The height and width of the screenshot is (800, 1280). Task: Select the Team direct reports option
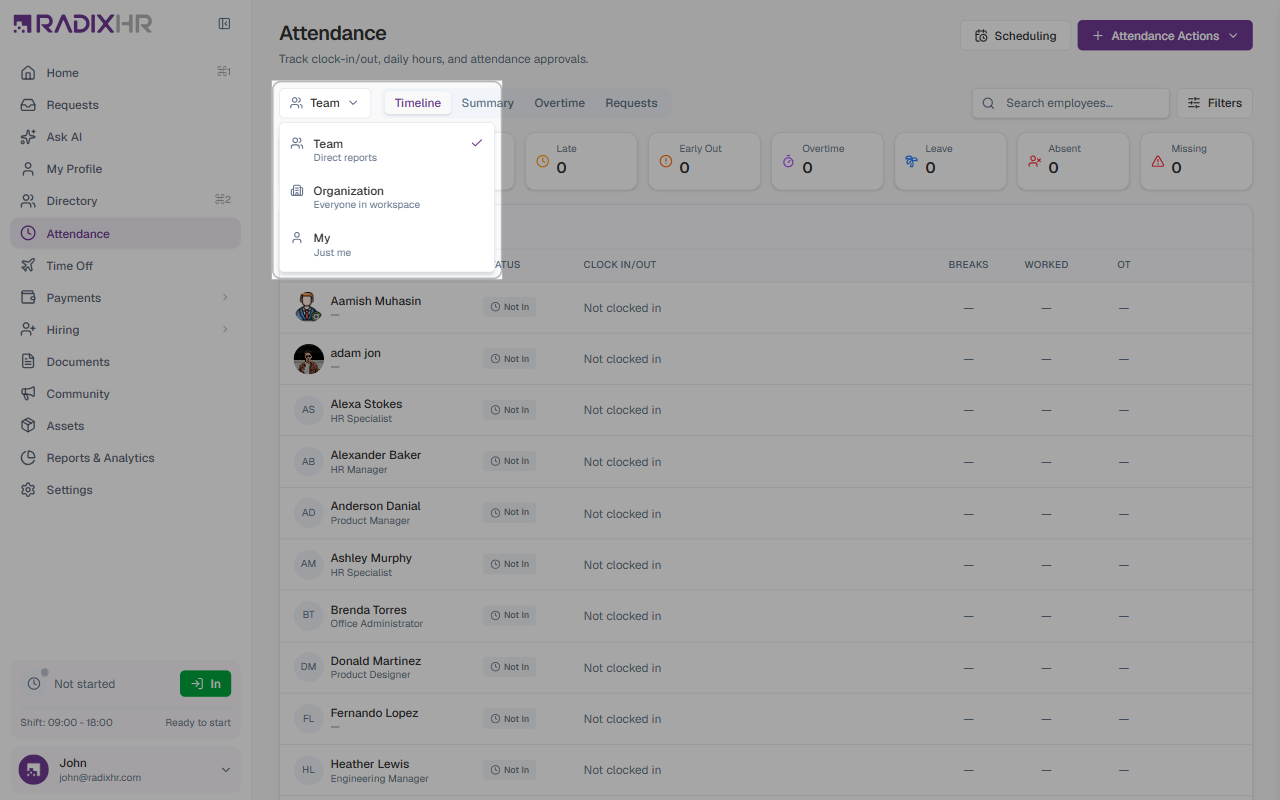387,150
